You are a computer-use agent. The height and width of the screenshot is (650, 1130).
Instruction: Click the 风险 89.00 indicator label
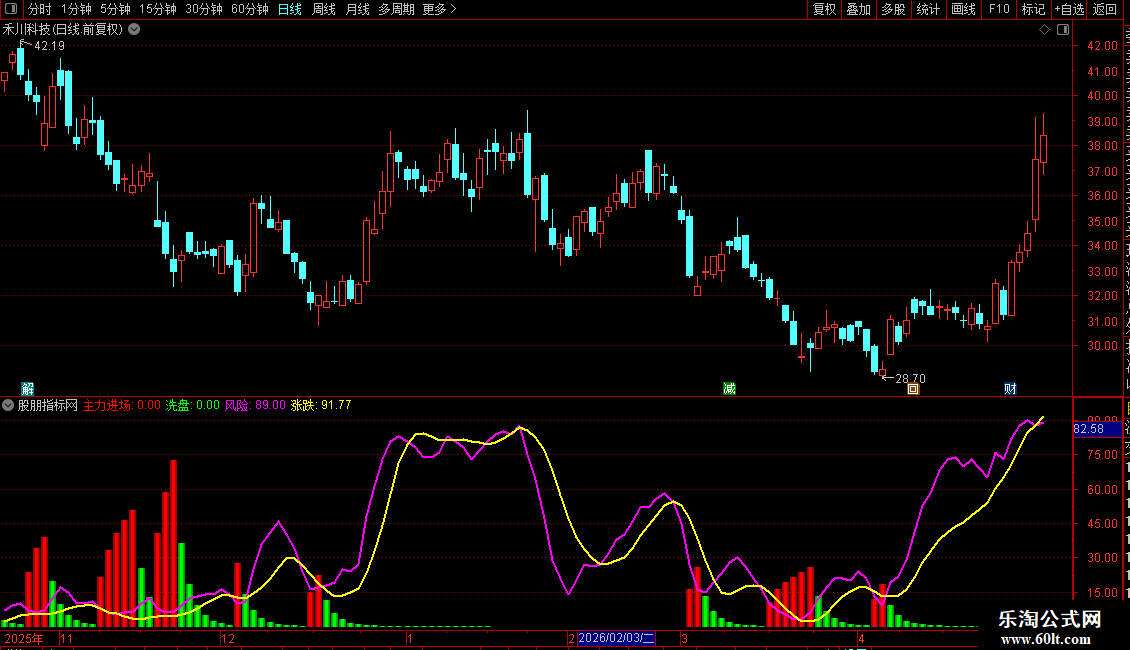pyautogui.click(x=255, y=405)
